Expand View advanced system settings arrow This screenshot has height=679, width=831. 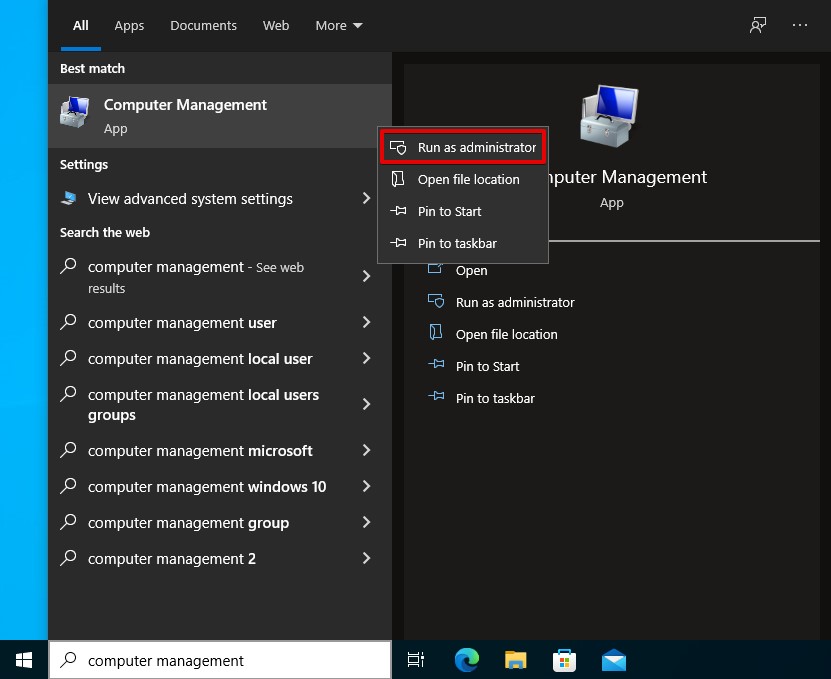[366, 199]
